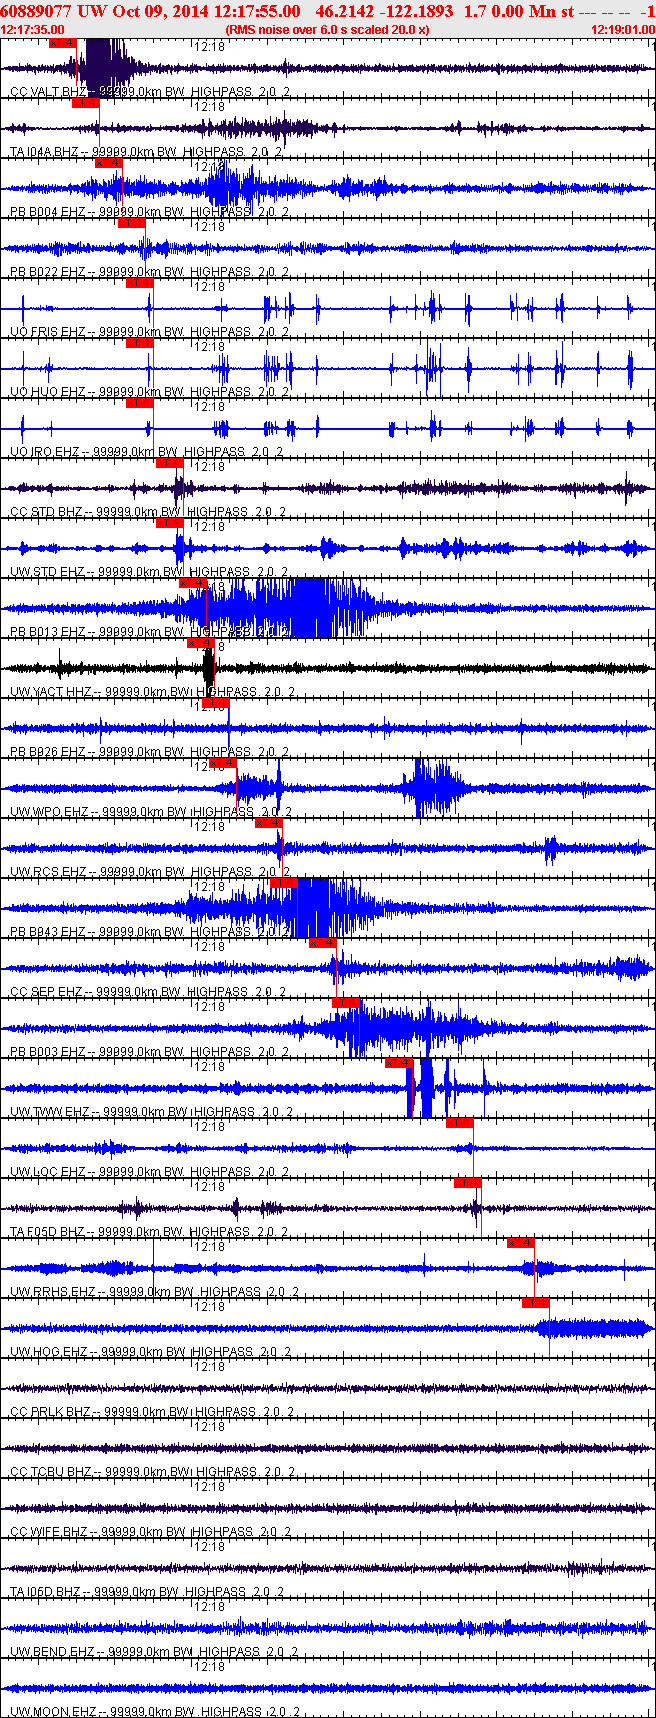Select the CC WIFE BHZ station label

click(50, 1532)
